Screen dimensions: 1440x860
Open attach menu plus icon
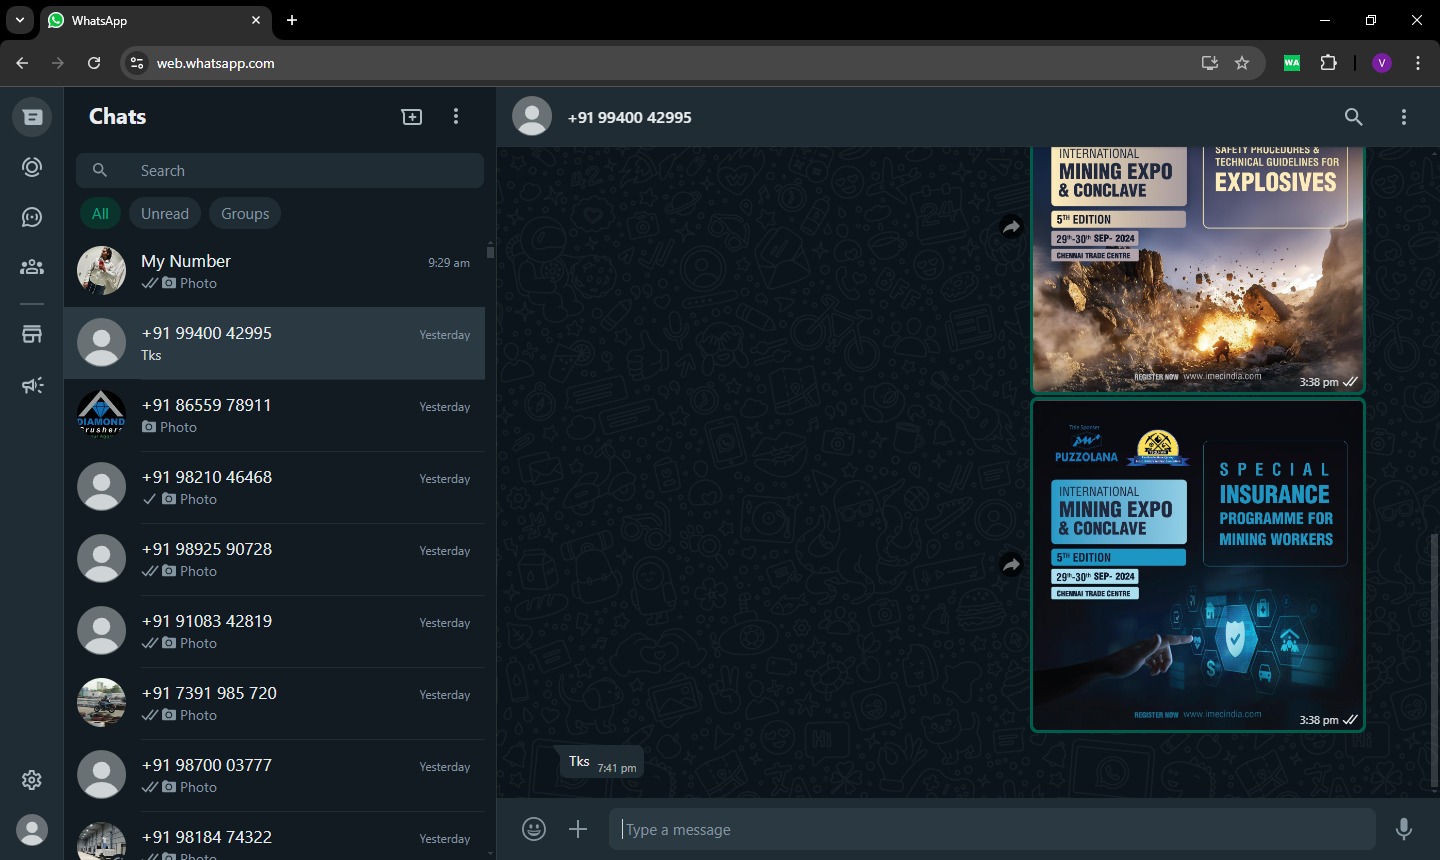(x=578, y=829)
